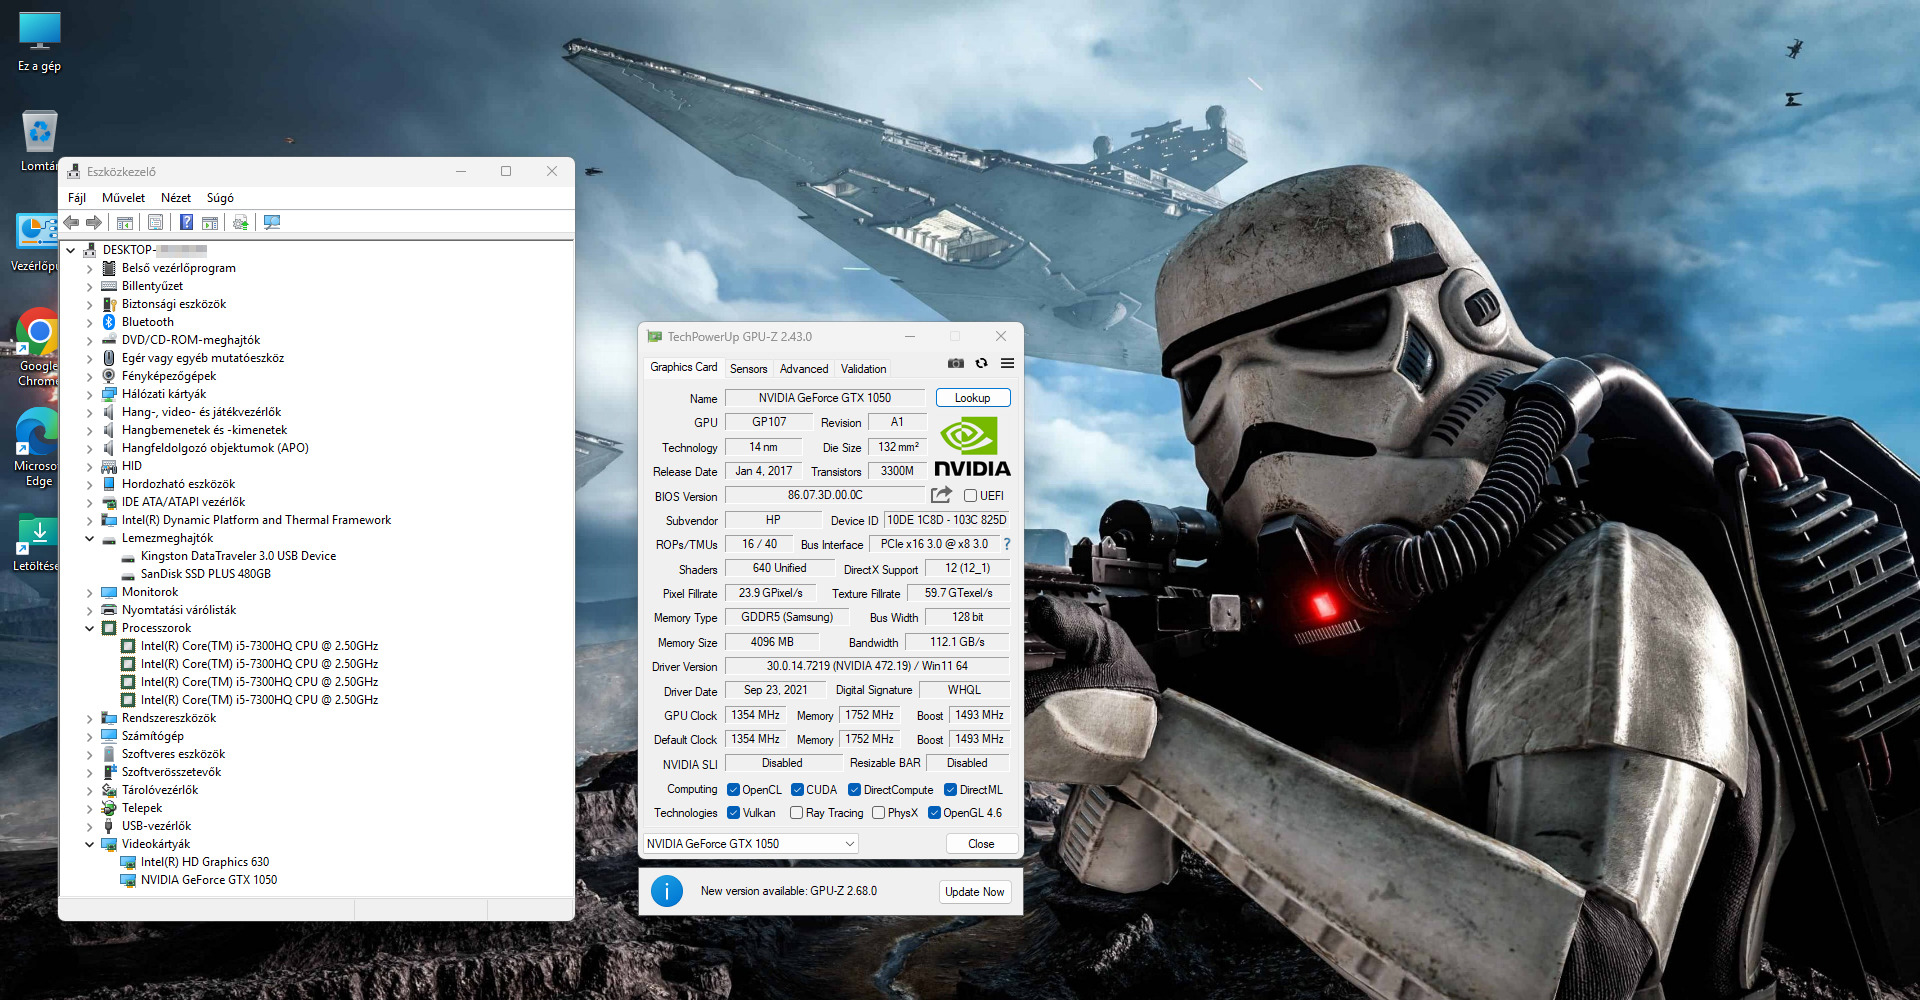The height and width of the screenshot is (1000, 1920).
Task: Click the show/hide action pane toolbar icon
Action: tap(210, 223)
